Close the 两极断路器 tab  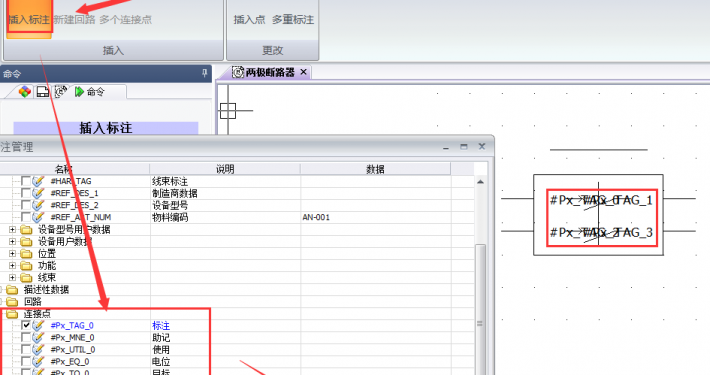click(x=303, y=72)
